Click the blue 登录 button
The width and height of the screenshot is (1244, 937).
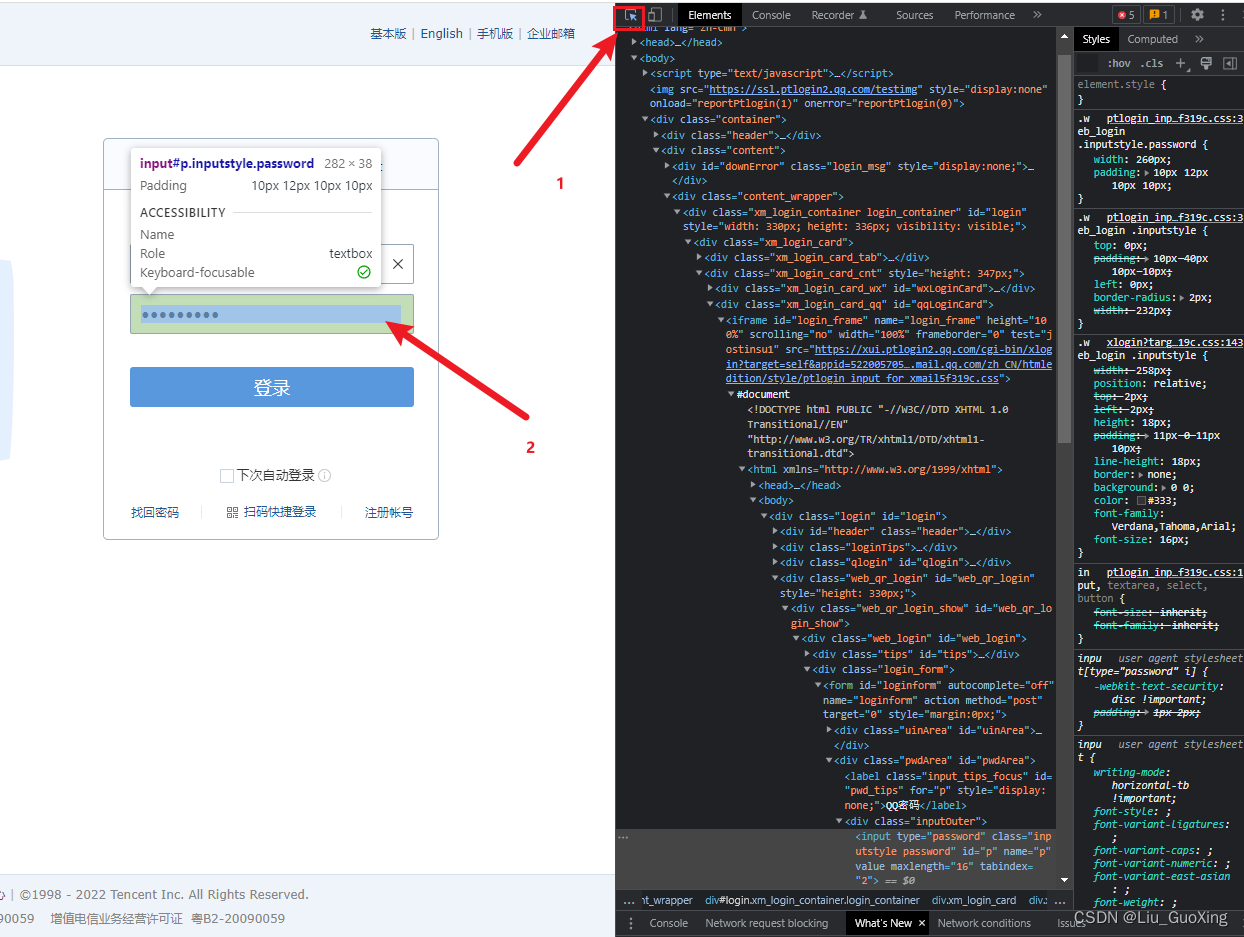[x=272, y=387]
